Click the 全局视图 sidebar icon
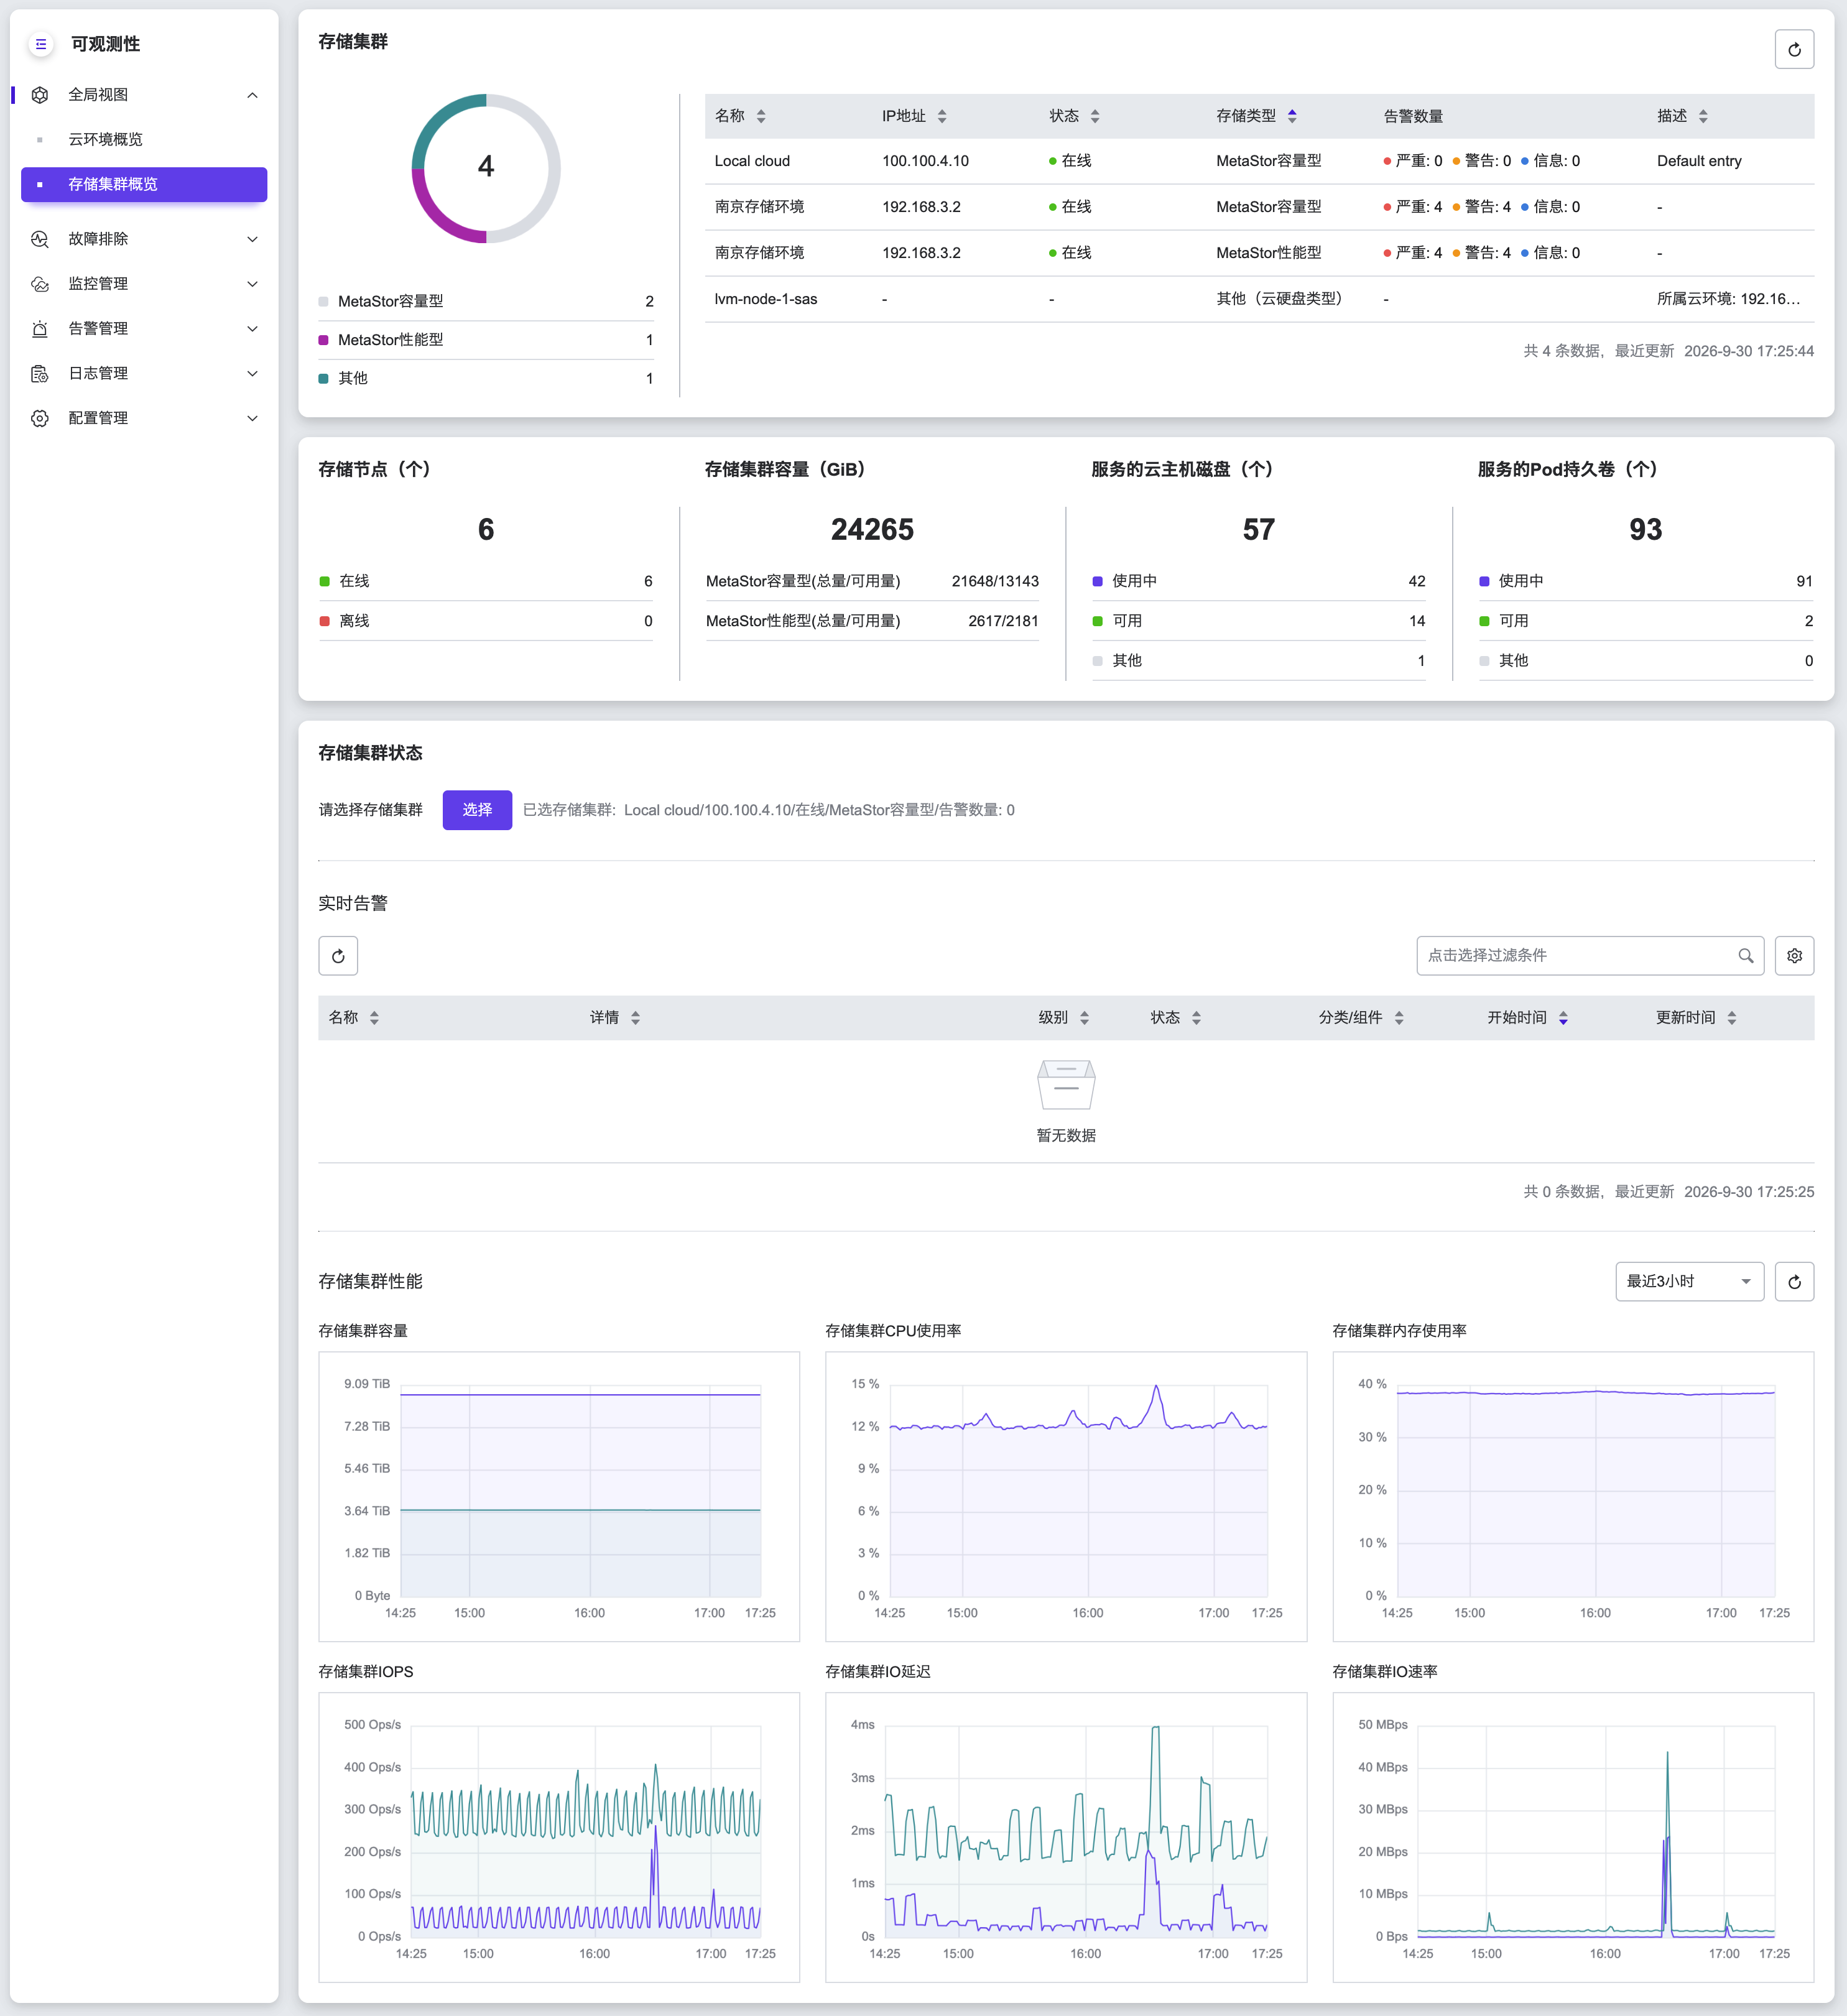1847x2016 pixels. 40,95
